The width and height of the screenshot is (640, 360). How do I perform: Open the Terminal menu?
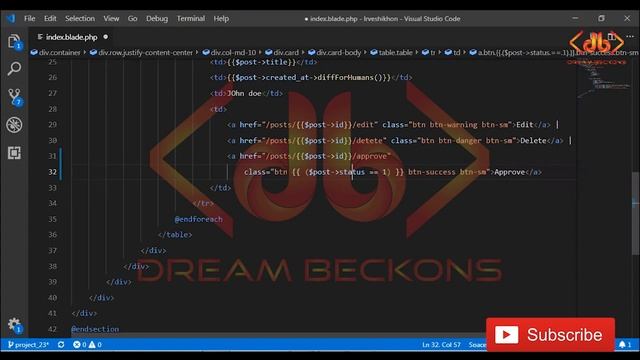coord(191,18)
